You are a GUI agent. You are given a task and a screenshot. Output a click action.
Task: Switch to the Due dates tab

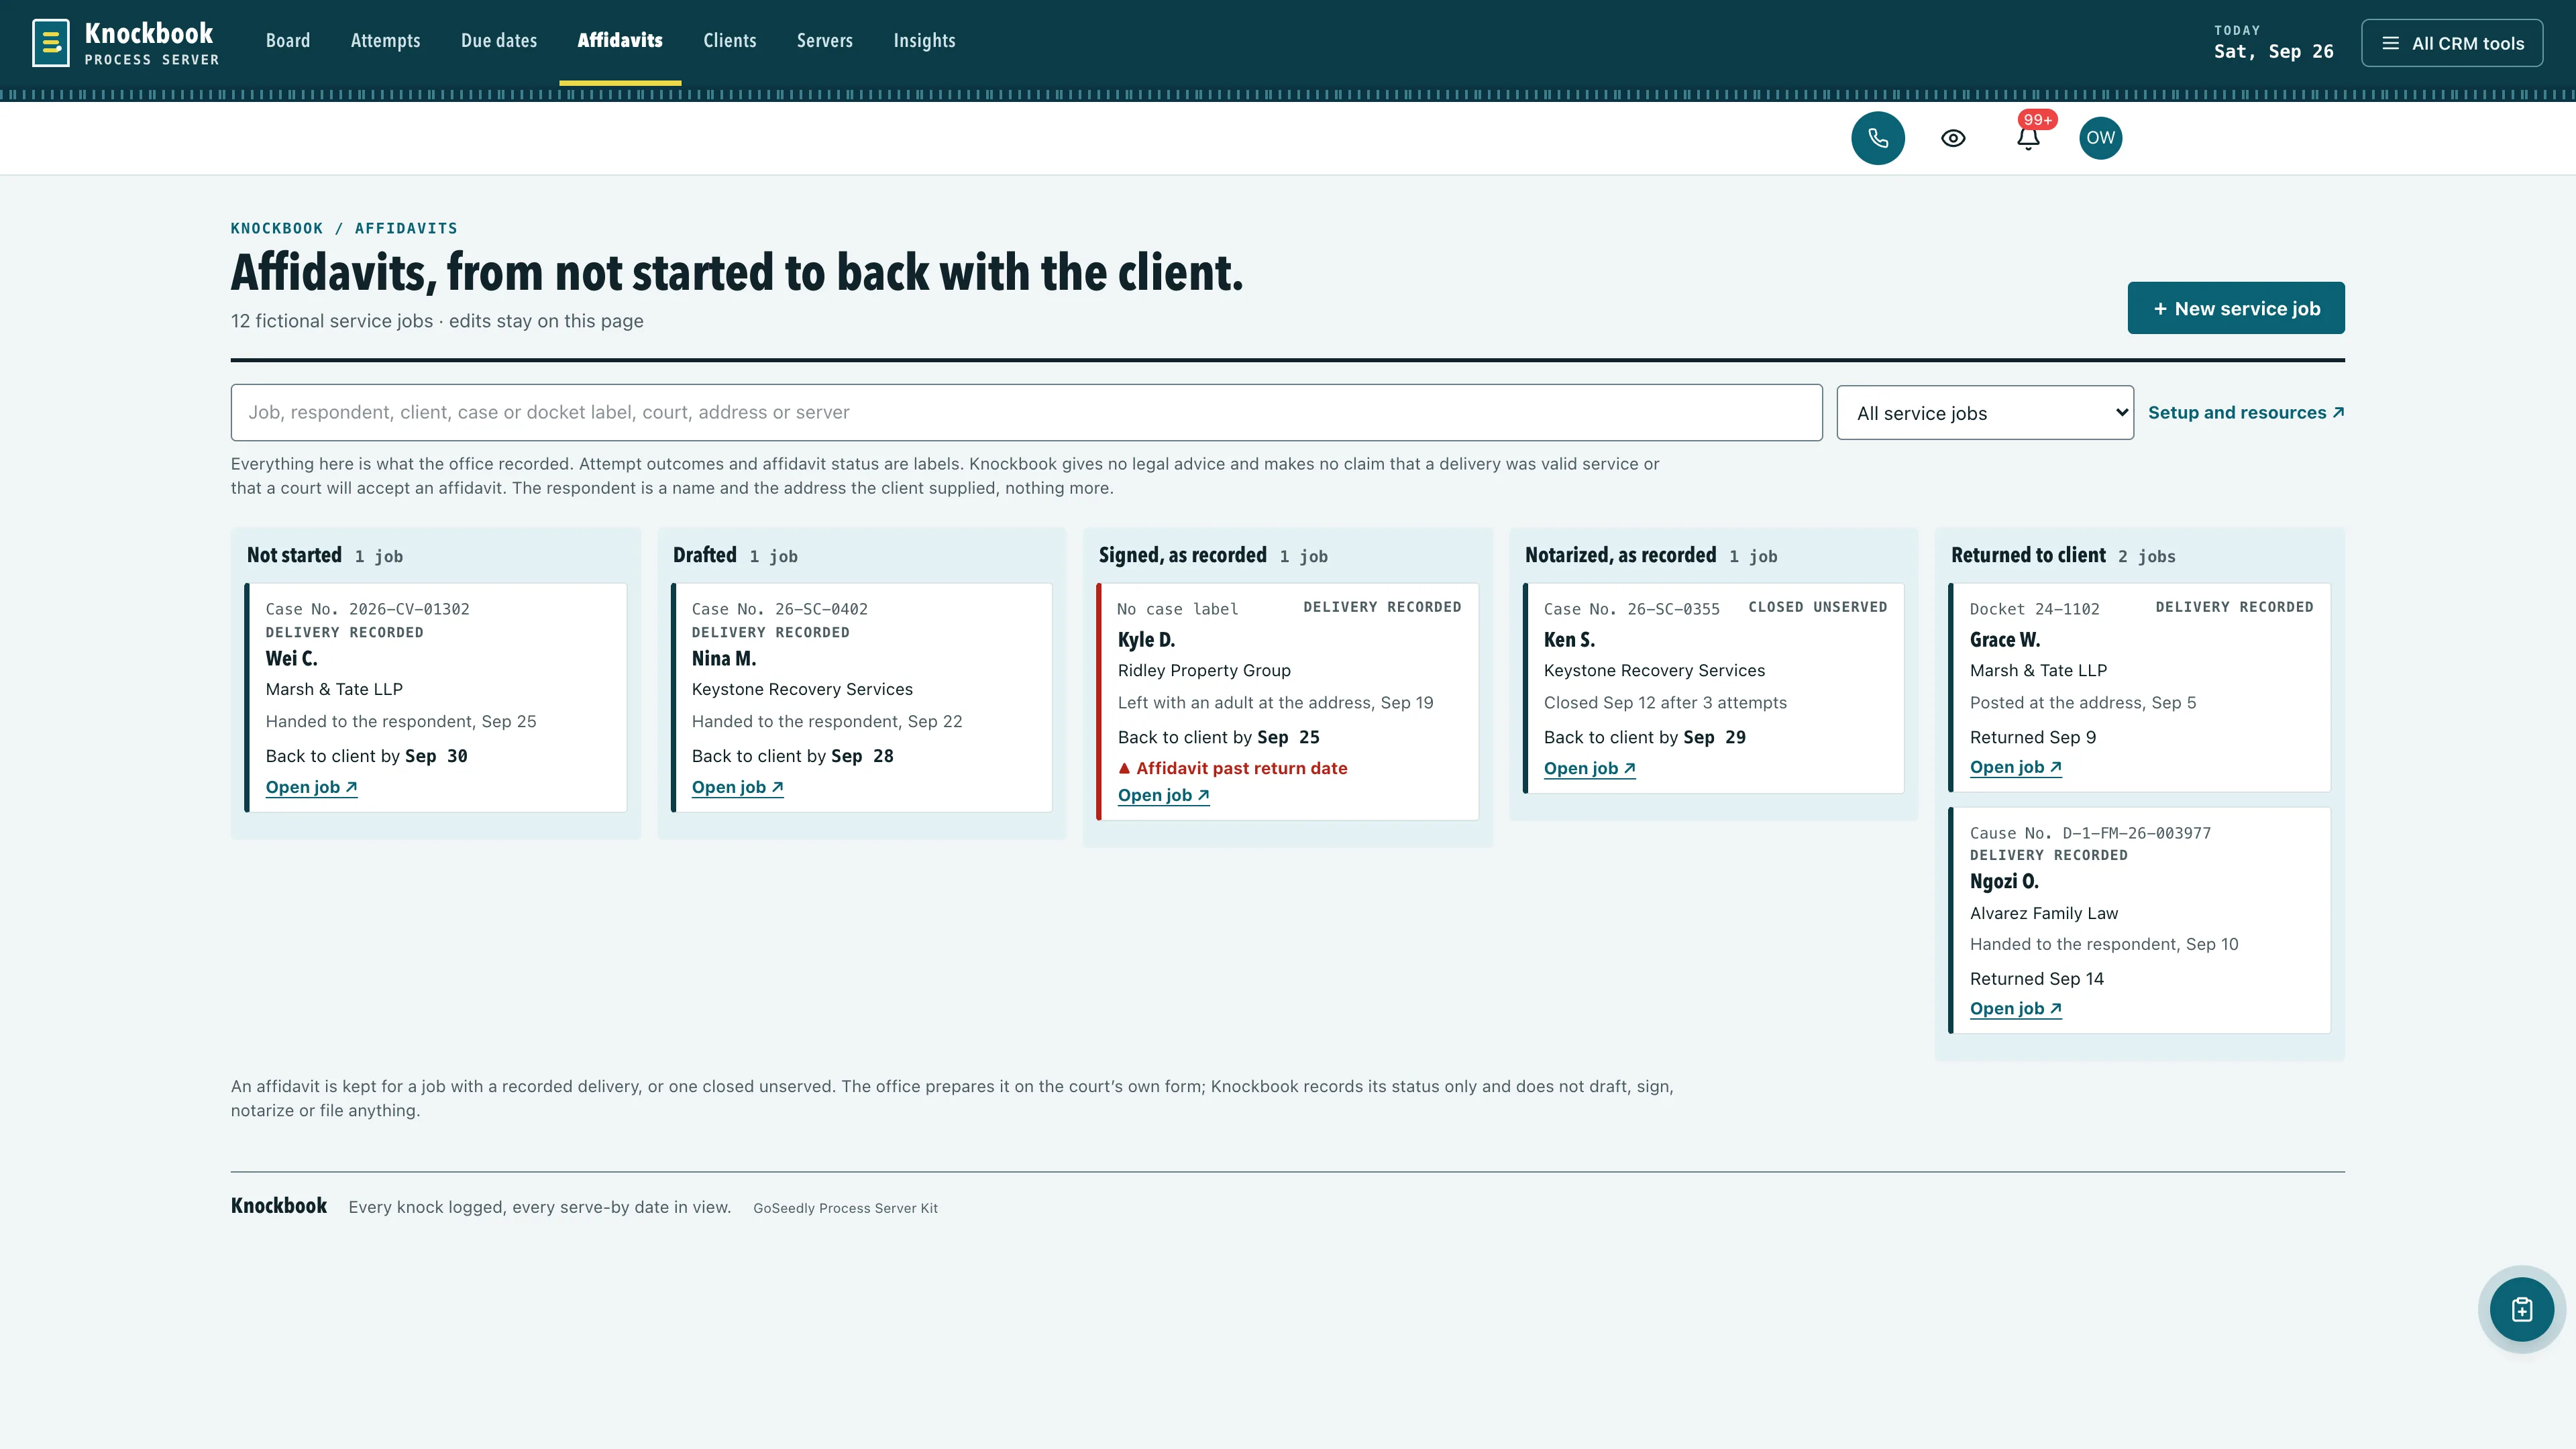coord(499,41)
